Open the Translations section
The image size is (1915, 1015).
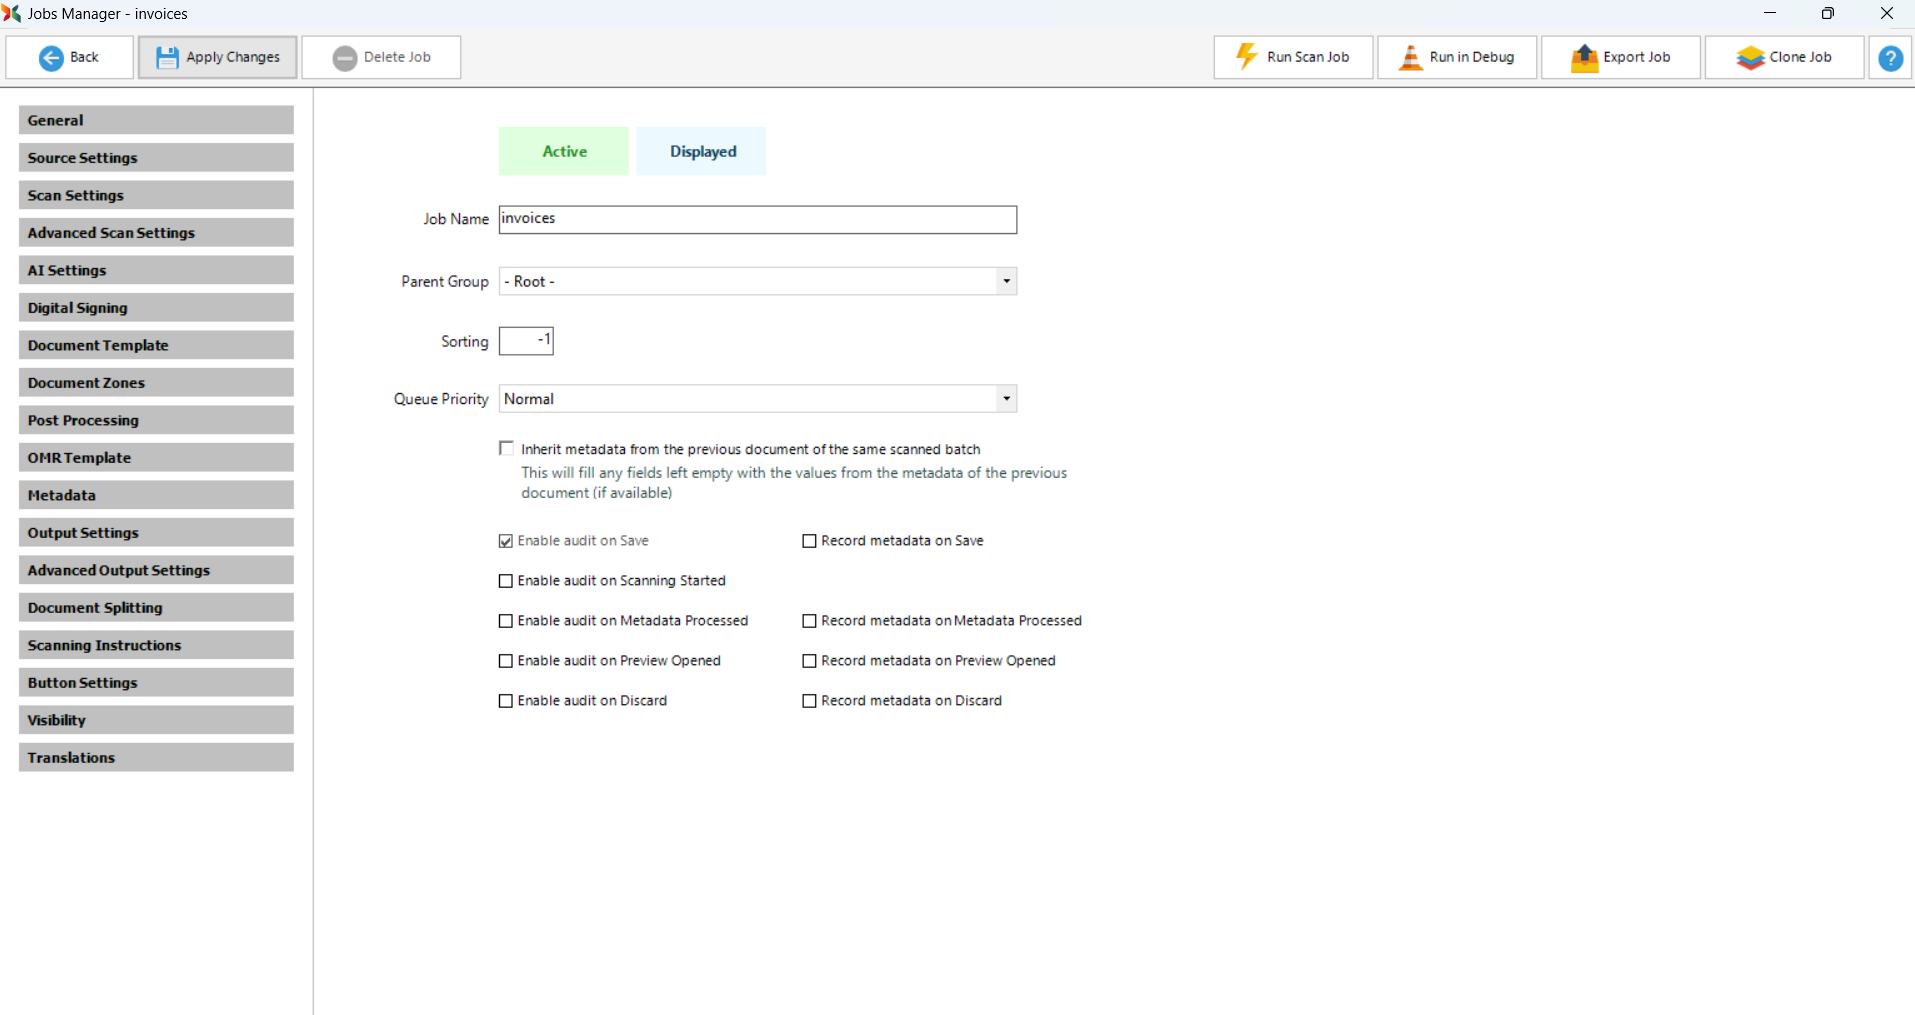pos(156,758)
